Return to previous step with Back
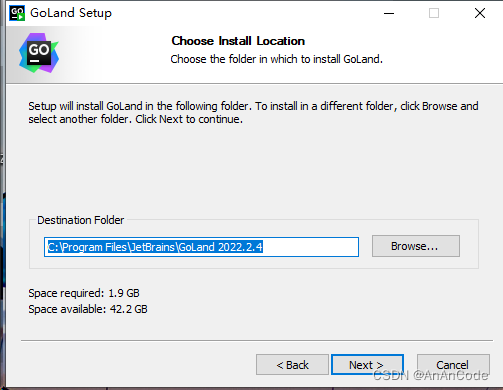This screenshot has width=503, height=390. pyautogui.click(x=292, y=365)
